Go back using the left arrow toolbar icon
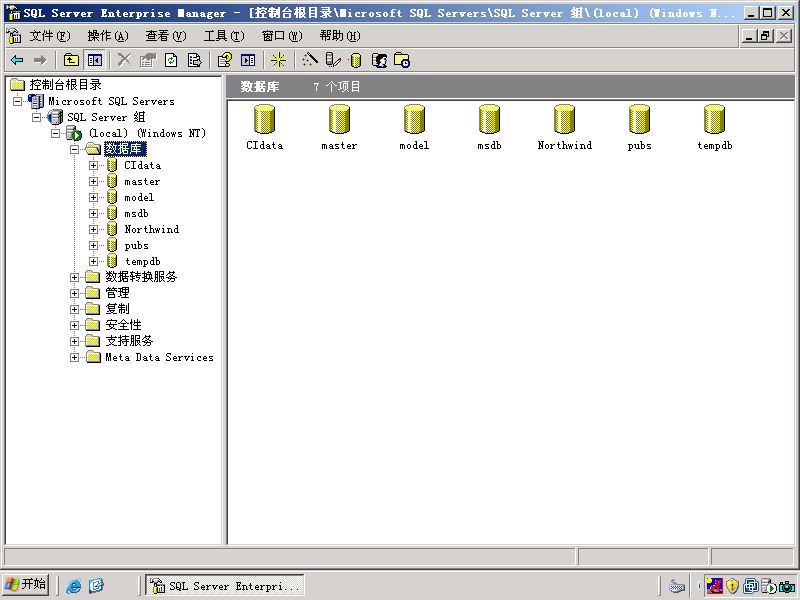Screen dimensions: 800x600 click(x=17, y=60)
